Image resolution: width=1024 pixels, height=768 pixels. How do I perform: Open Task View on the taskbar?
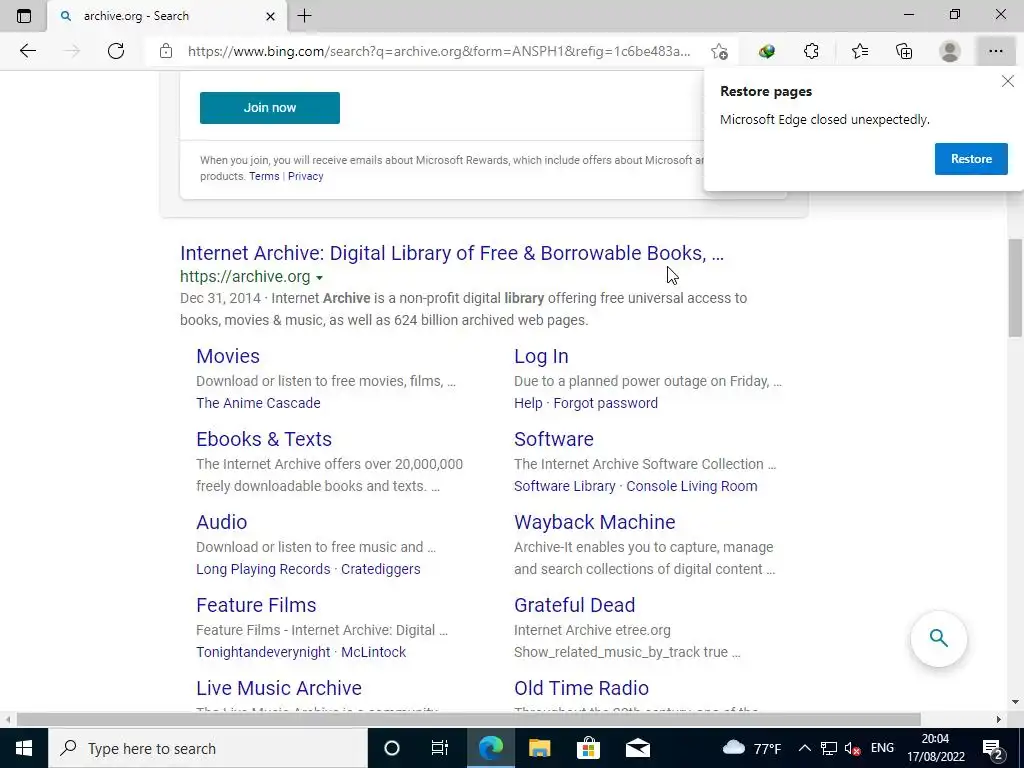440,748
